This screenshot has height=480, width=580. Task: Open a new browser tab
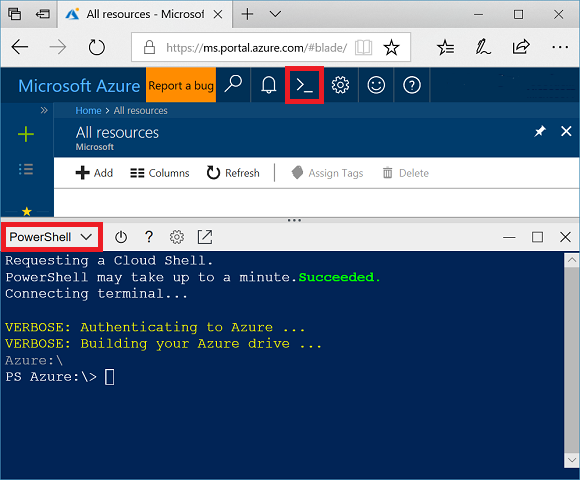click(x=247, y=14)
